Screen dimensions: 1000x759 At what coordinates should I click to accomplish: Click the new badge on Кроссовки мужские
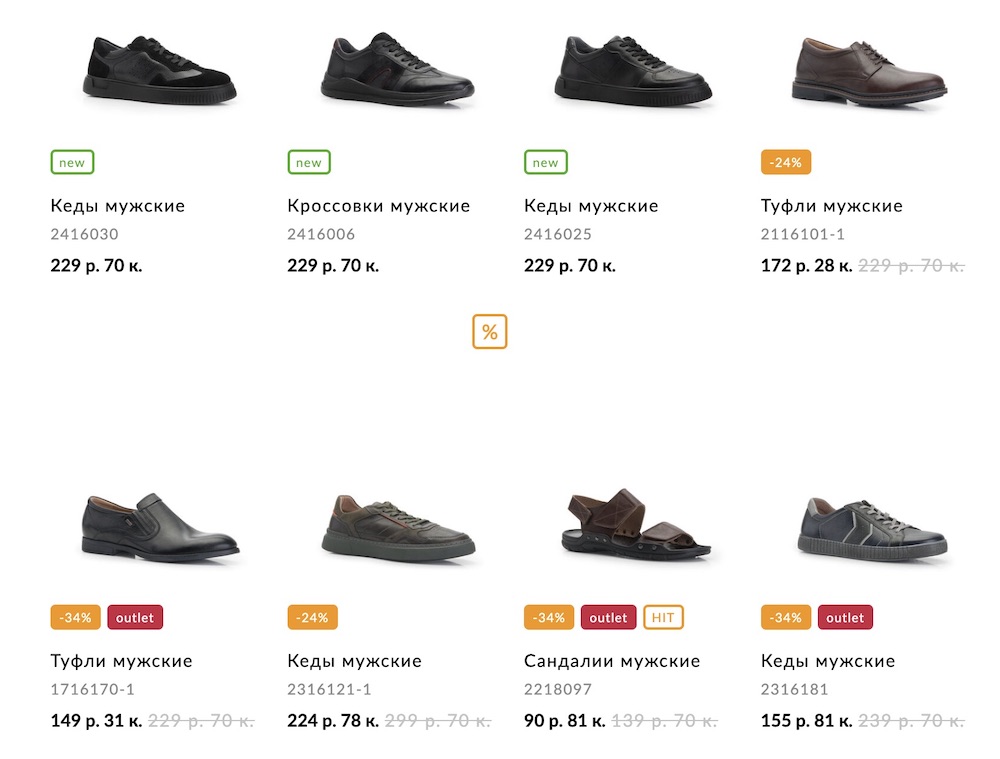tap(309, 162)
